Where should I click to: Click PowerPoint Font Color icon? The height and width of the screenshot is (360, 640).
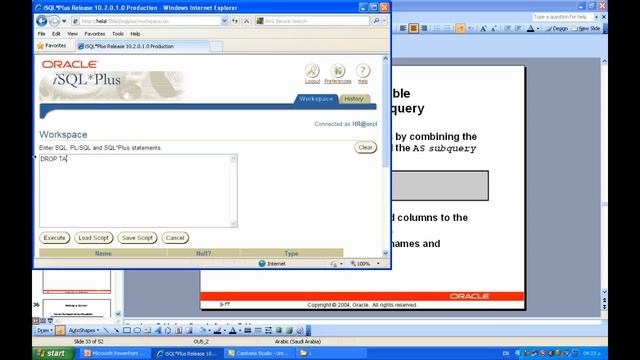[x=530, y=28]
